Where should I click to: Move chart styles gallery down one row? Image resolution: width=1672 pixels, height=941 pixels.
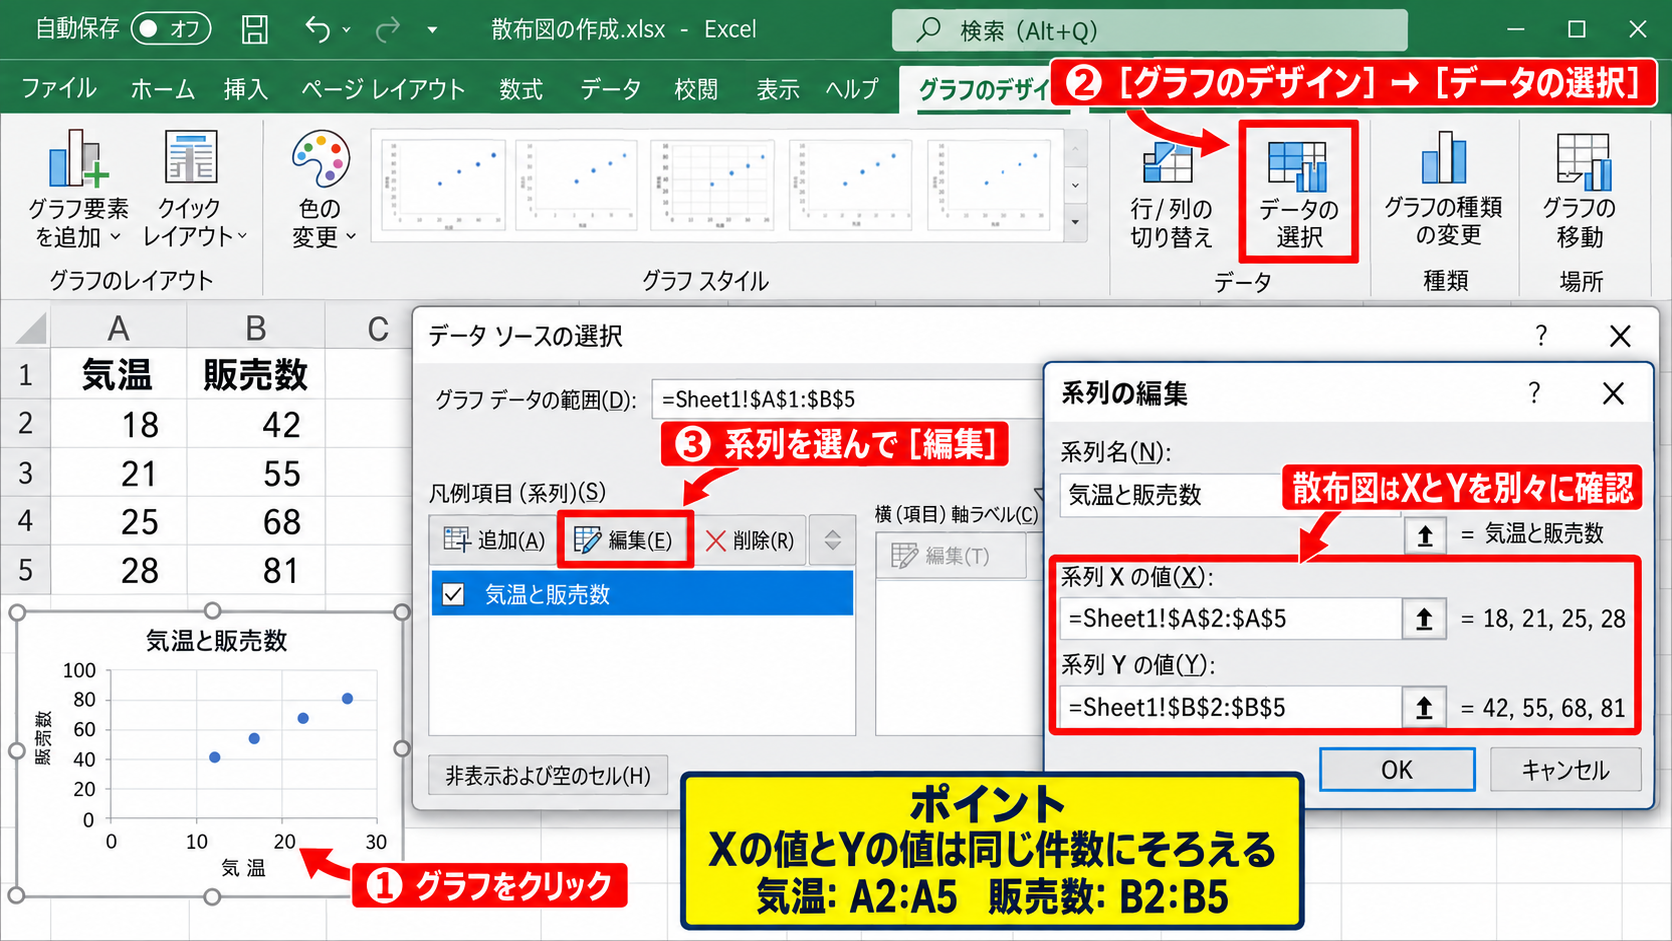tap(1076, 185)
